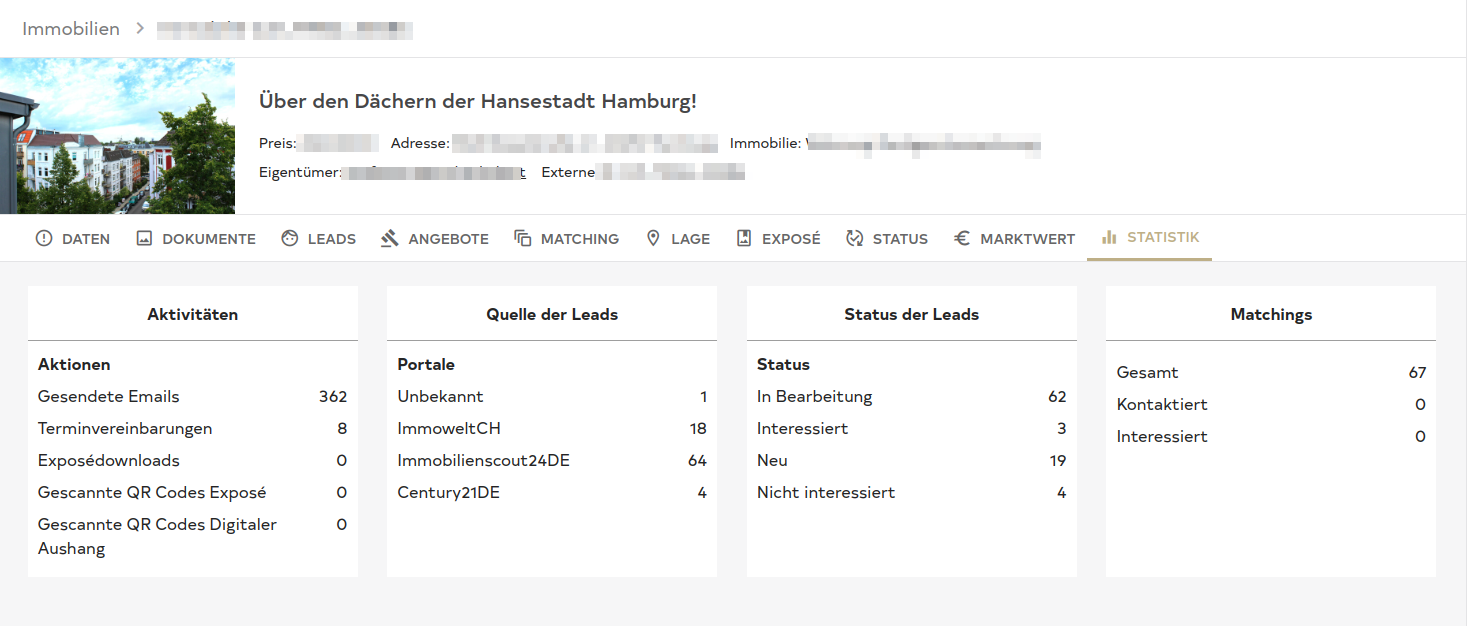The width and height of the screenshot is (1467, 626).
Task: Click the Exposé document icon
Action: click(x=744, y=239)
